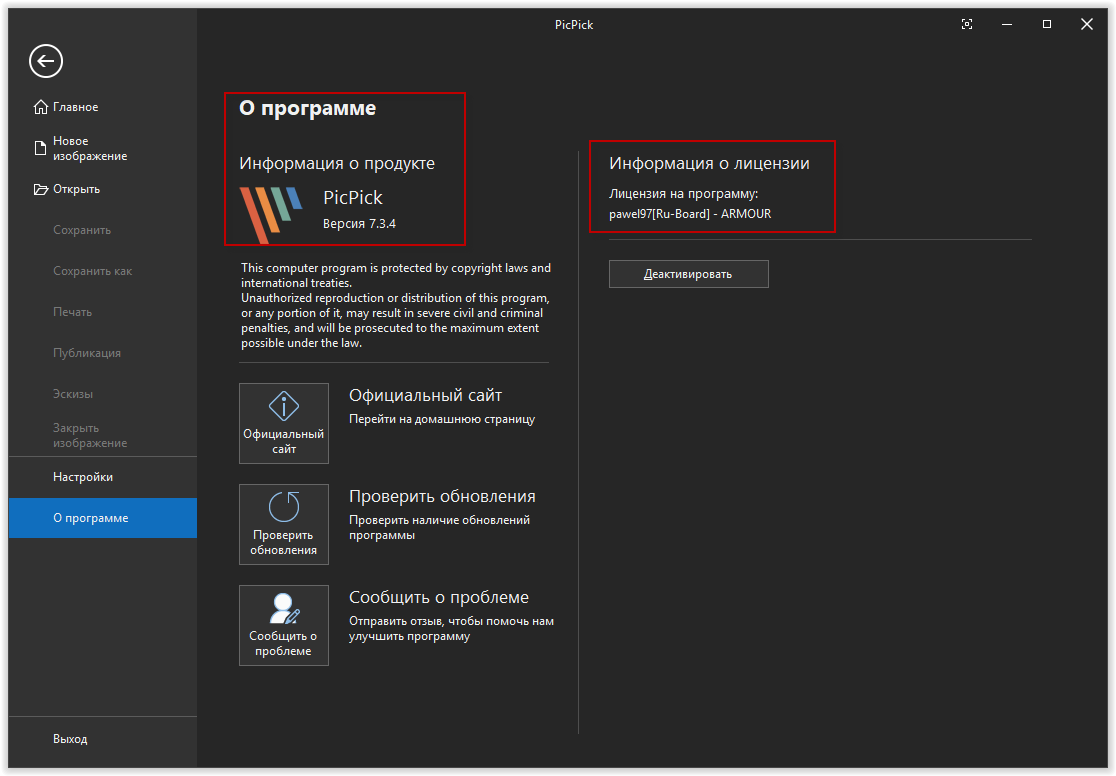Click Закрыть изображение menu entry
The width and height of the screenshot is (1116, 776).
[102, 435]
